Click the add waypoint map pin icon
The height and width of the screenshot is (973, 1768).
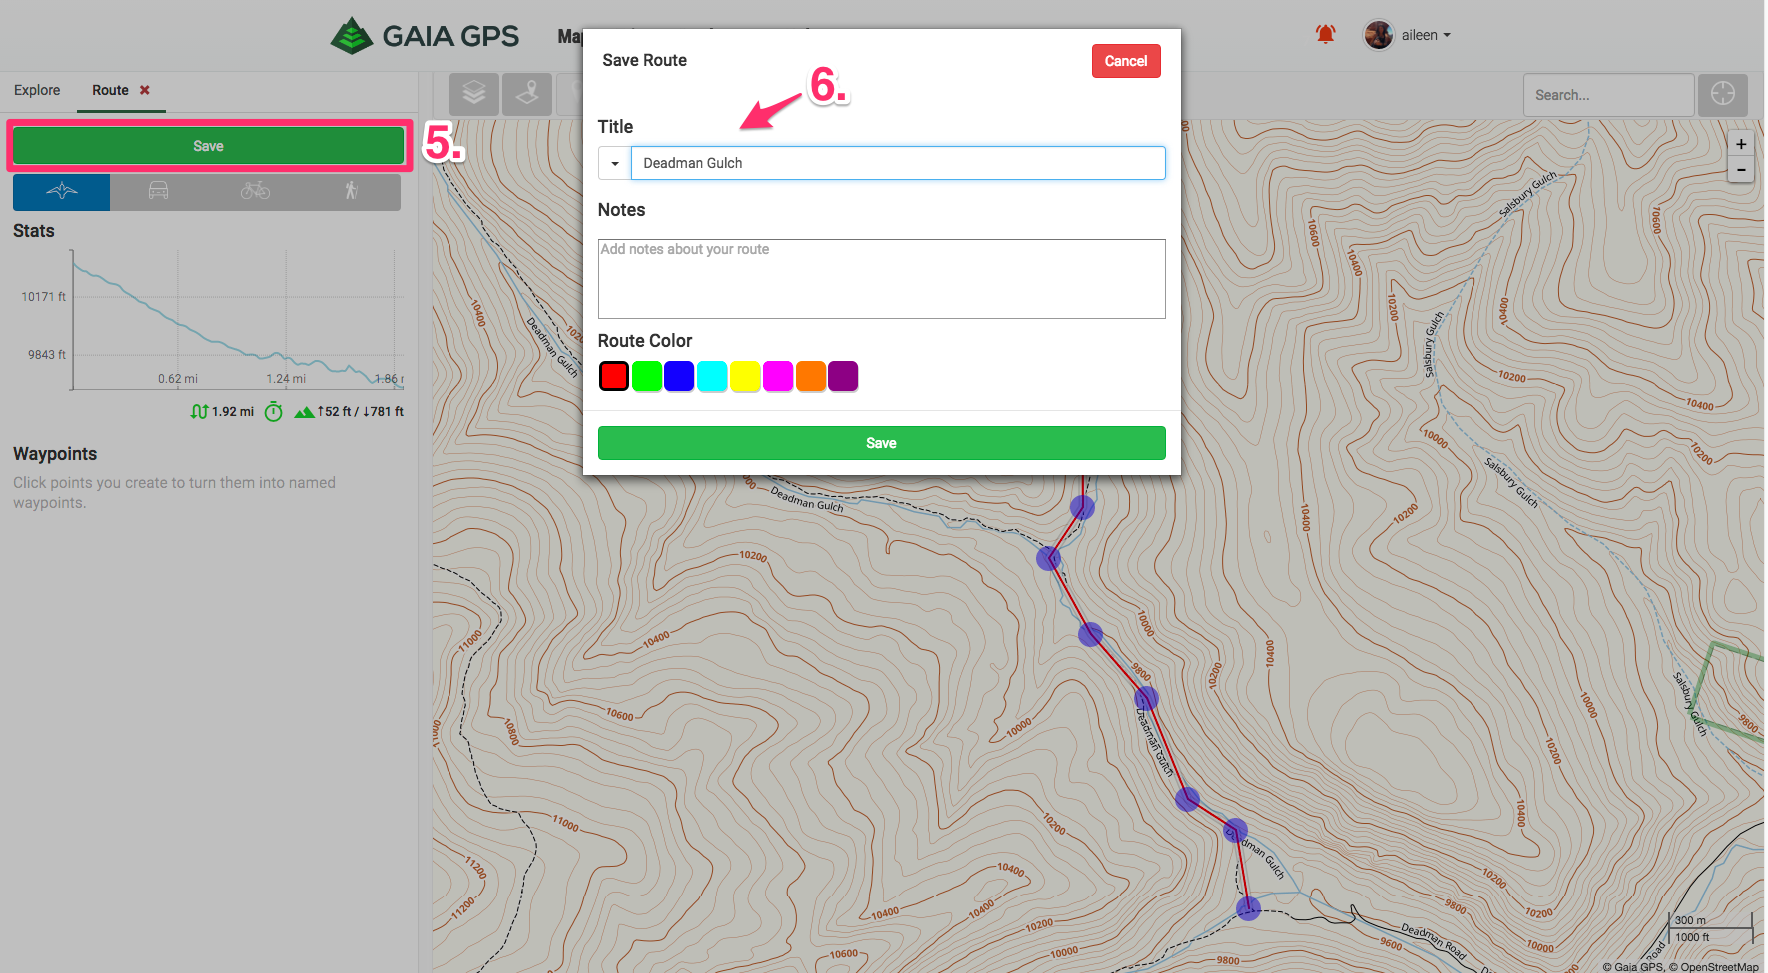527,94
